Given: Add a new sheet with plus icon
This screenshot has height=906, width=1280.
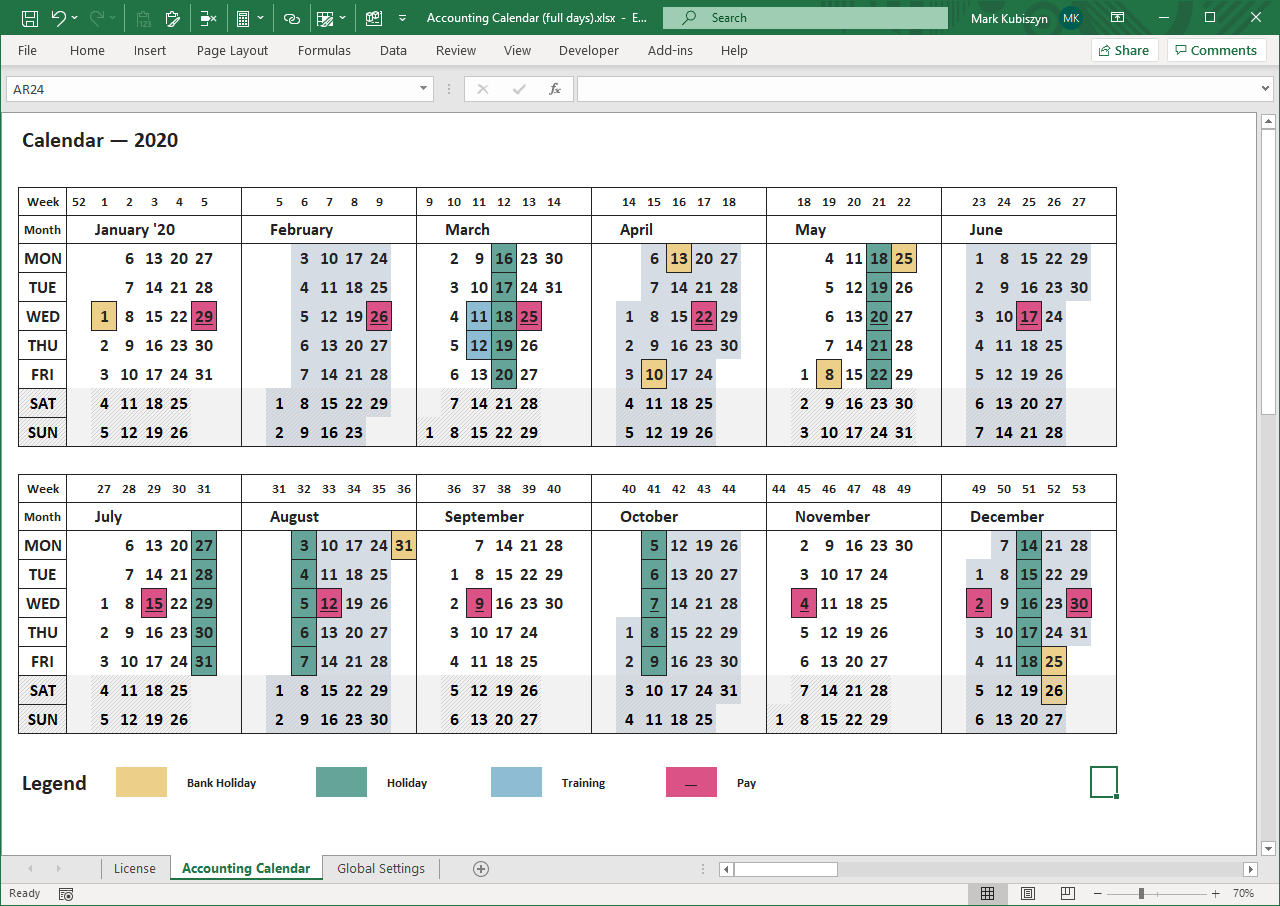Looking at the screenshot, I should [481, 868].
